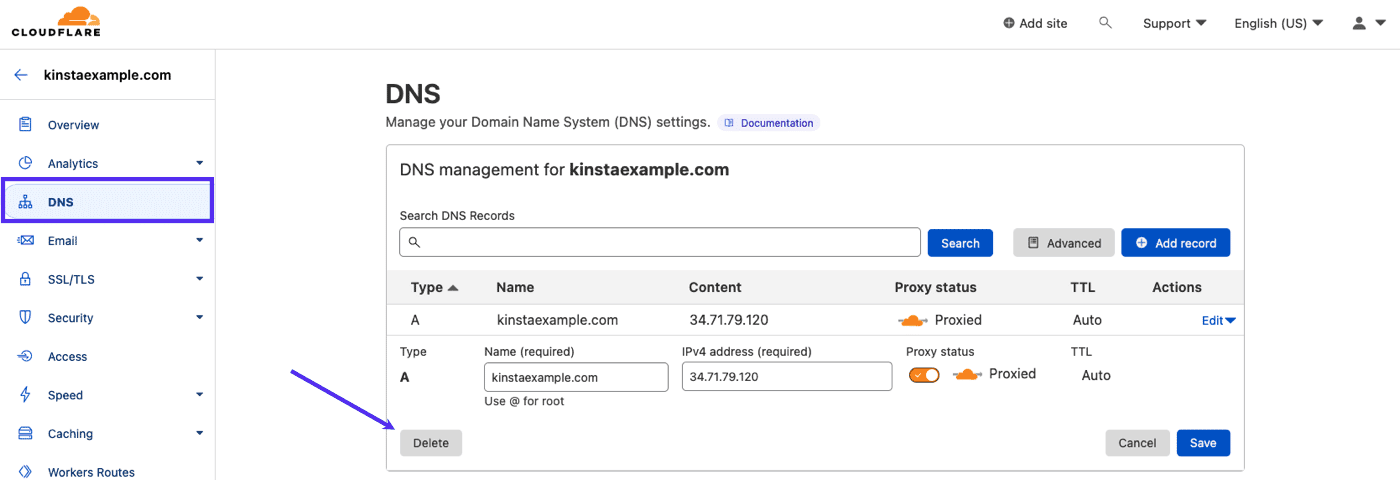Open the Documentation link
The height and width of the screenshot is (480, 1400).
pyautogui.click(x=768, y=123)
